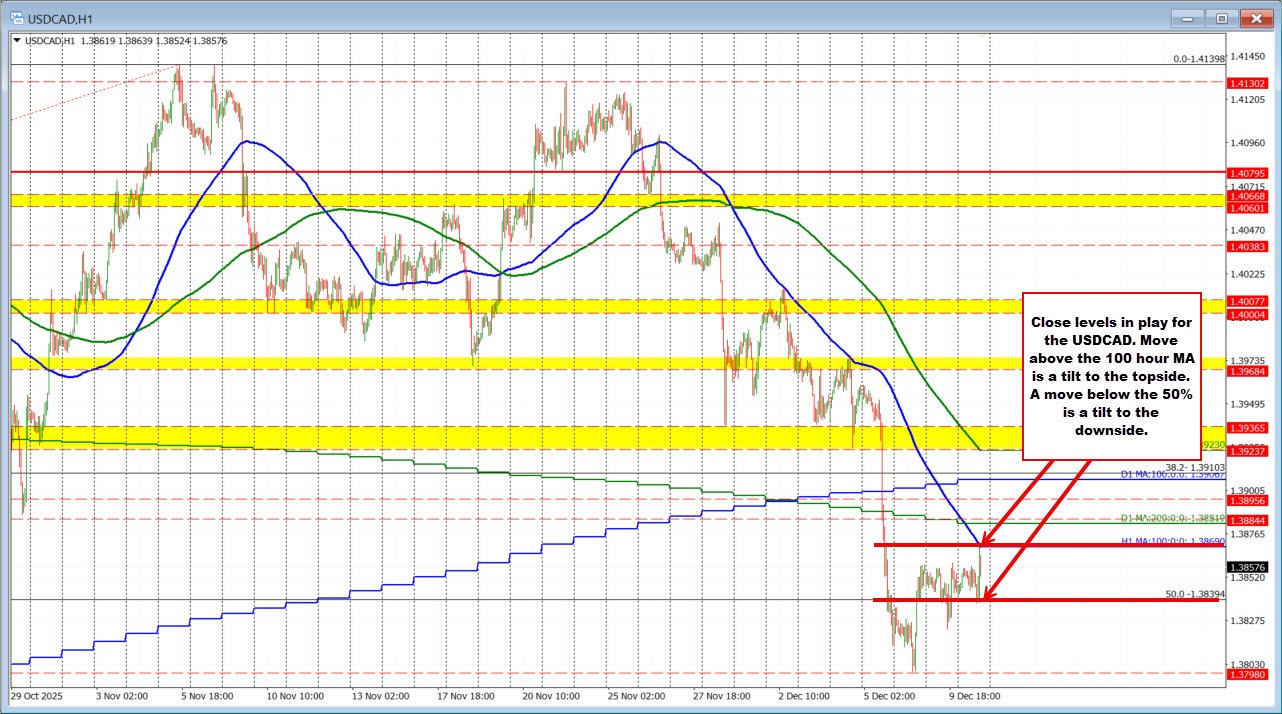Click the D1 MA 200 line label

pos(1172,518)
